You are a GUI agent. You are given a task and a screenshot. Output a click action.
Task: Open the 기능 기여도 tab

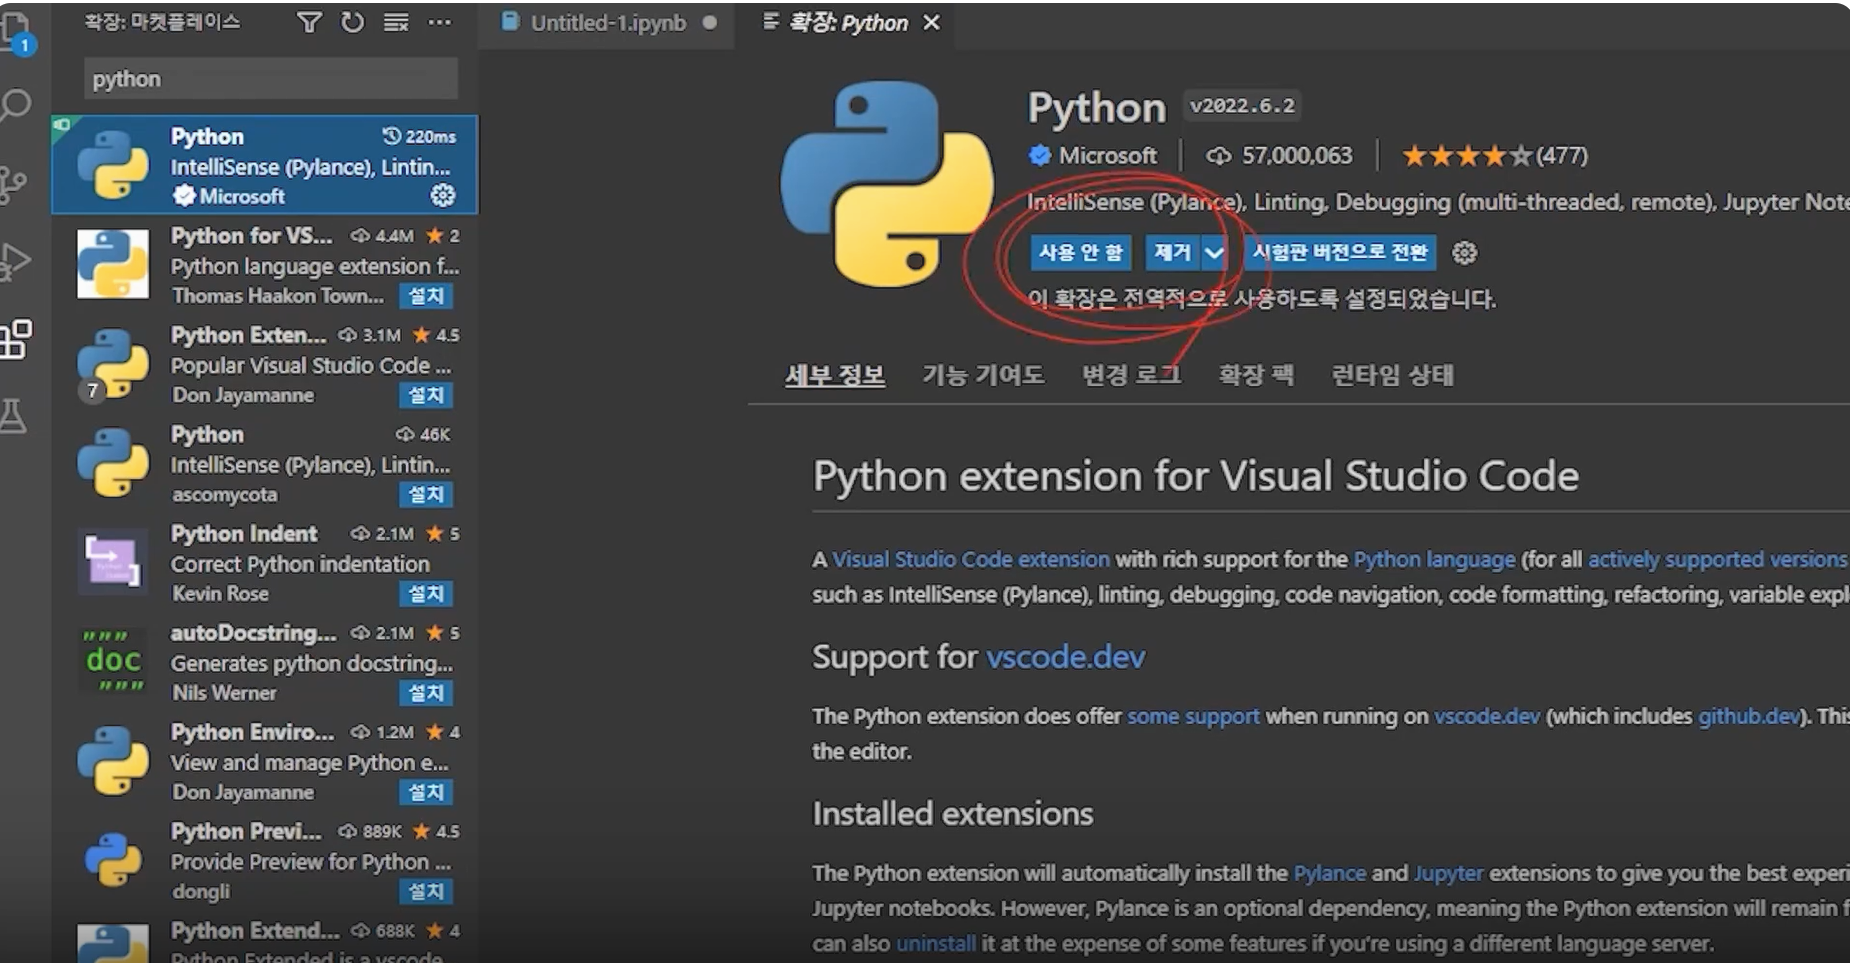(x=982, y=375)
